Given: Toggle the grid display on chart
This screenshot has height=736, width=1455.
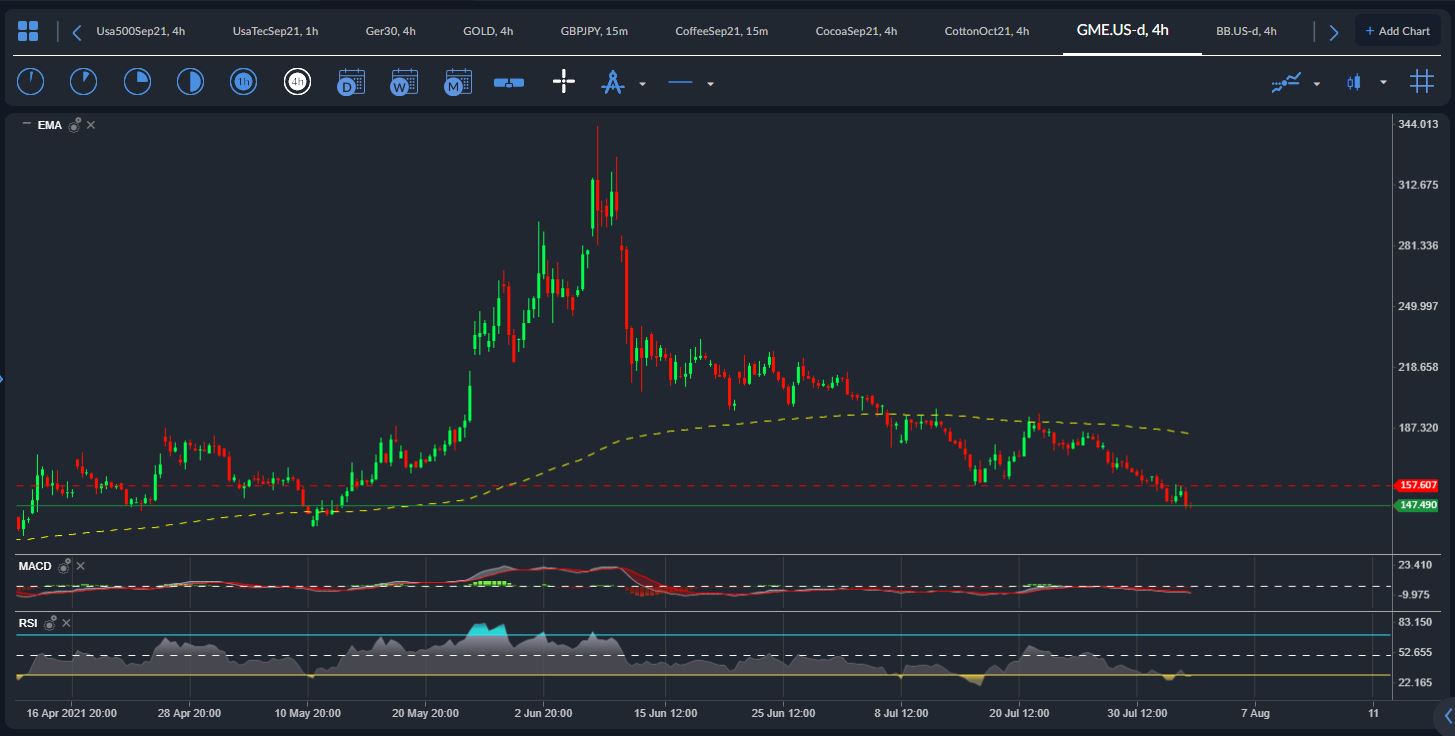Looking at the screenshot, I should pyautogui.click(x=1421, y=83).
